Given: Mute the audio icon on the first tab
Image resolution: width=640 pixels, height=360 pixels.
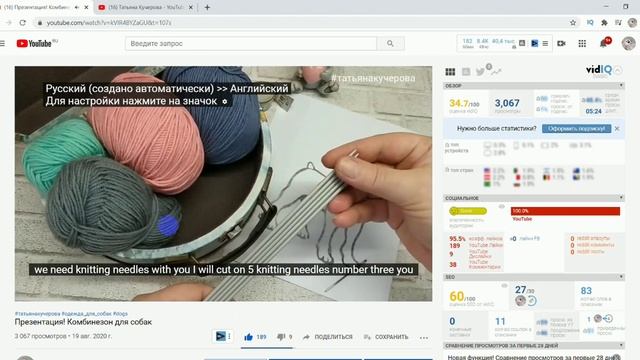Looking at the screenshot, I should 76,7.
